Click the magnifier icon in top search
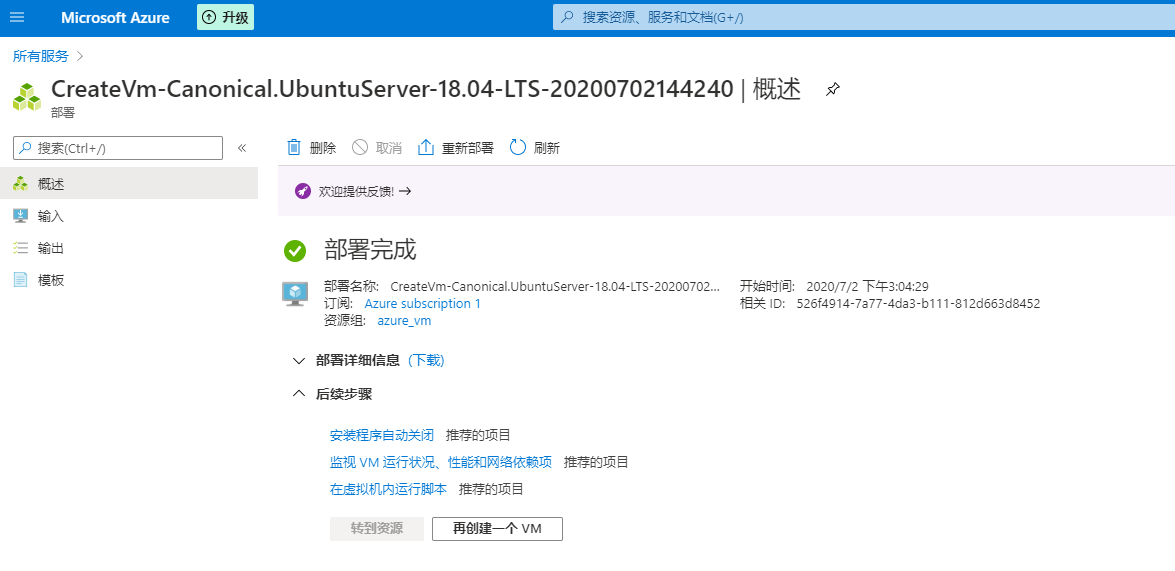 pyautogui.click(x=567, y=17)
